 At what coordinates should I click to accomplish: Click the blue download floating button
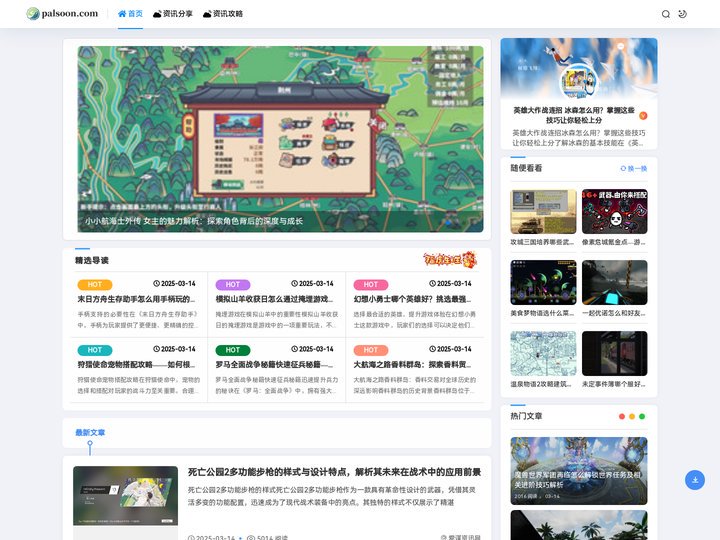point(695,480)
